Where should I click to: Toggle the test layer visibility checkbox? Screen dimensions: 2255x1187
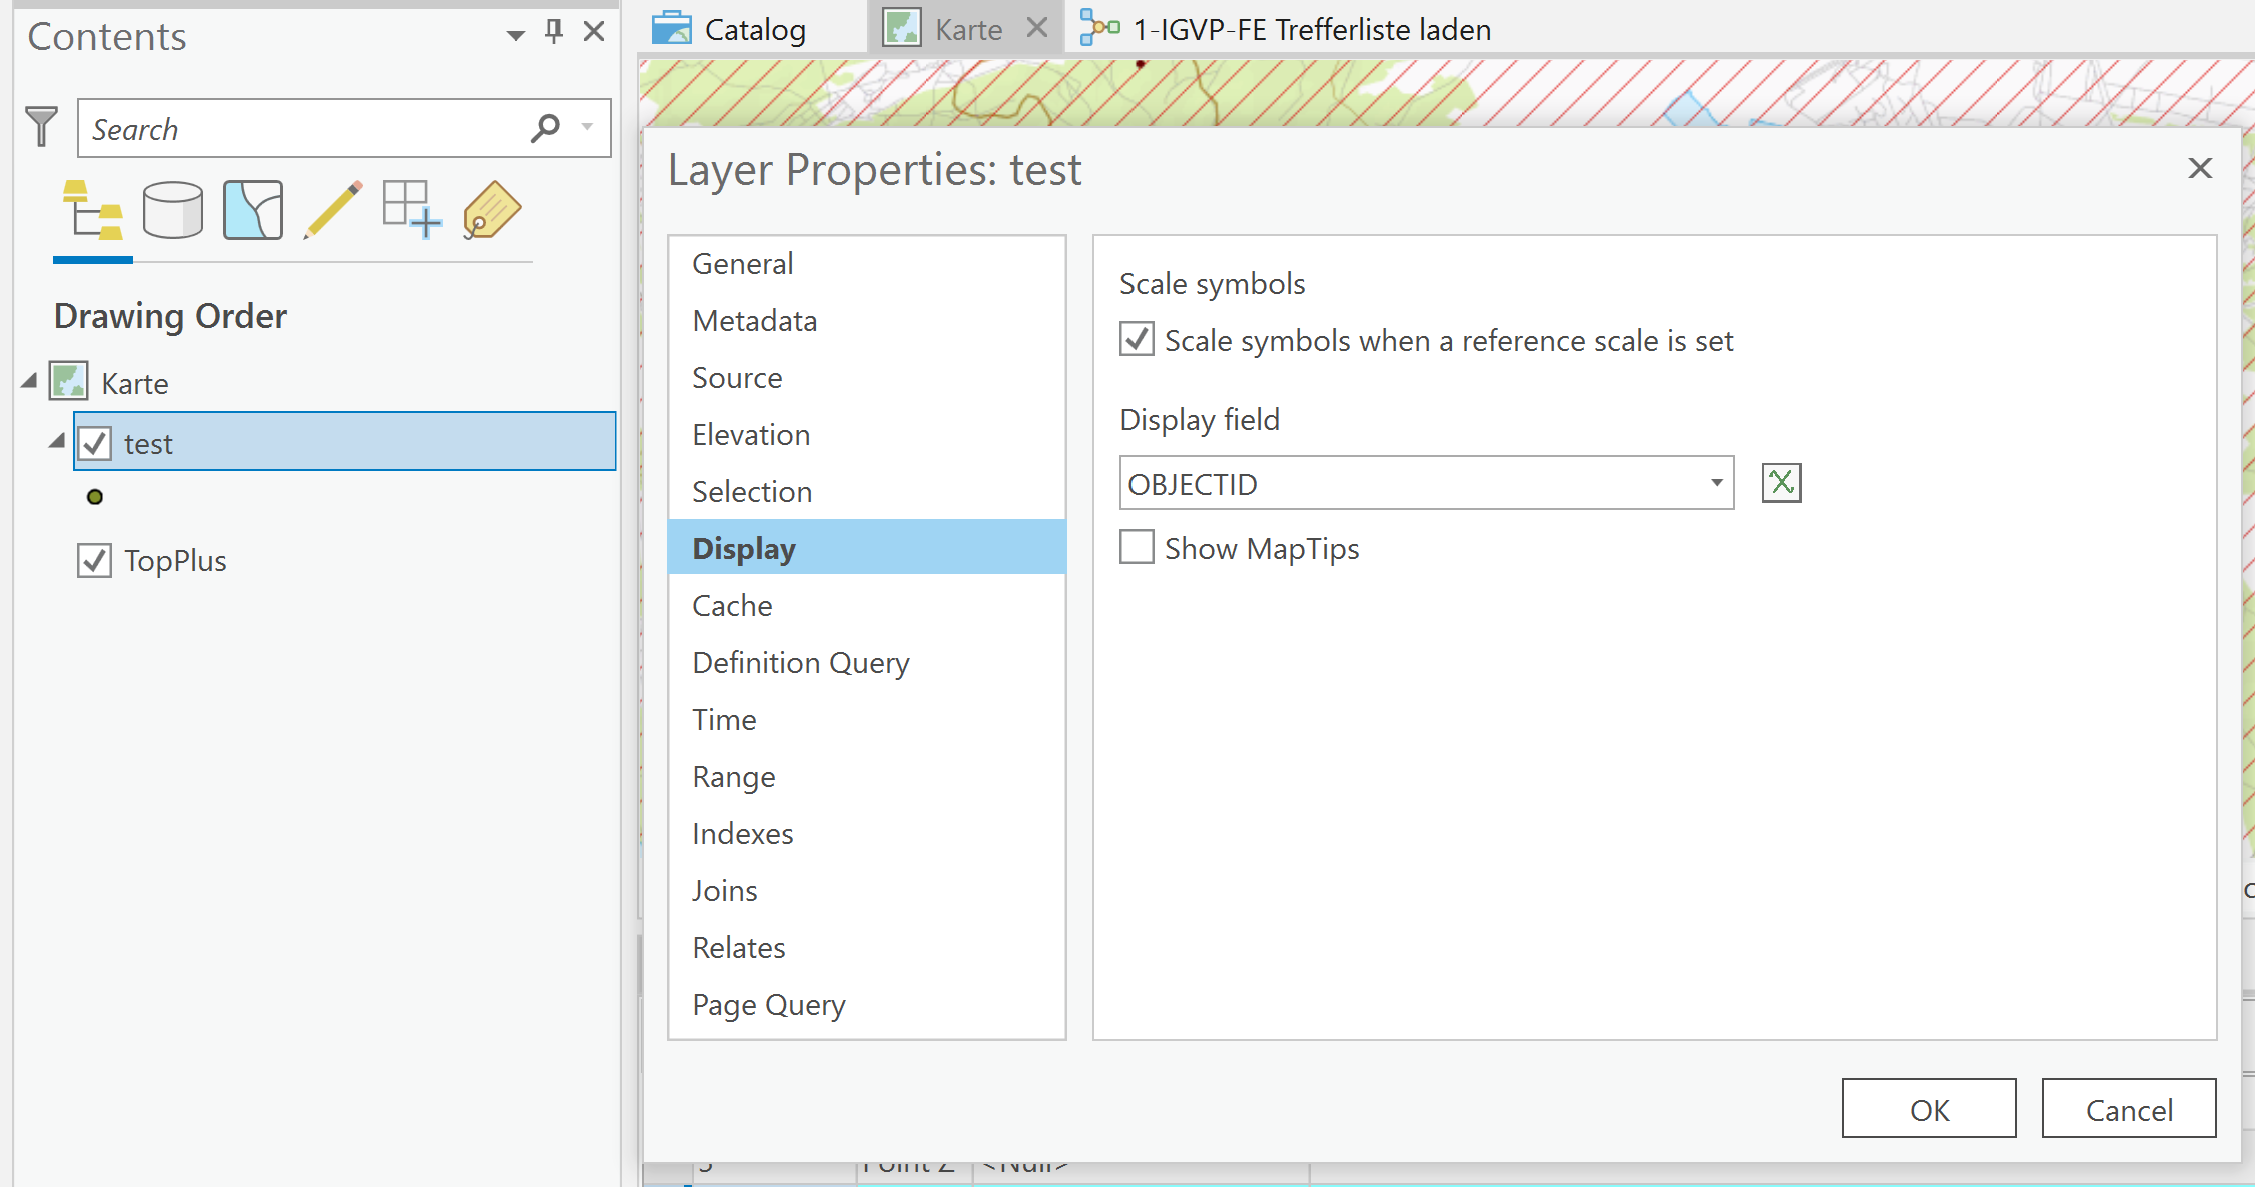[x=95, y=443]
